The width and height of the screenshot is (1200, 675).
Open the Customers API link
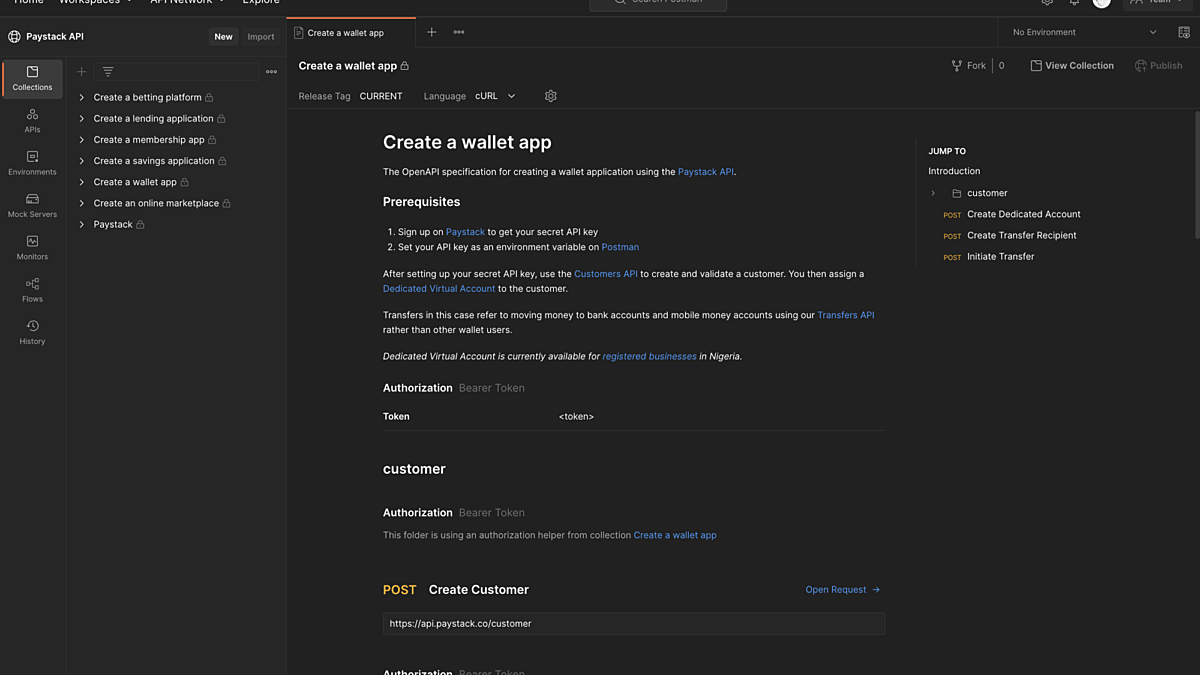click(x=605, y=274)
